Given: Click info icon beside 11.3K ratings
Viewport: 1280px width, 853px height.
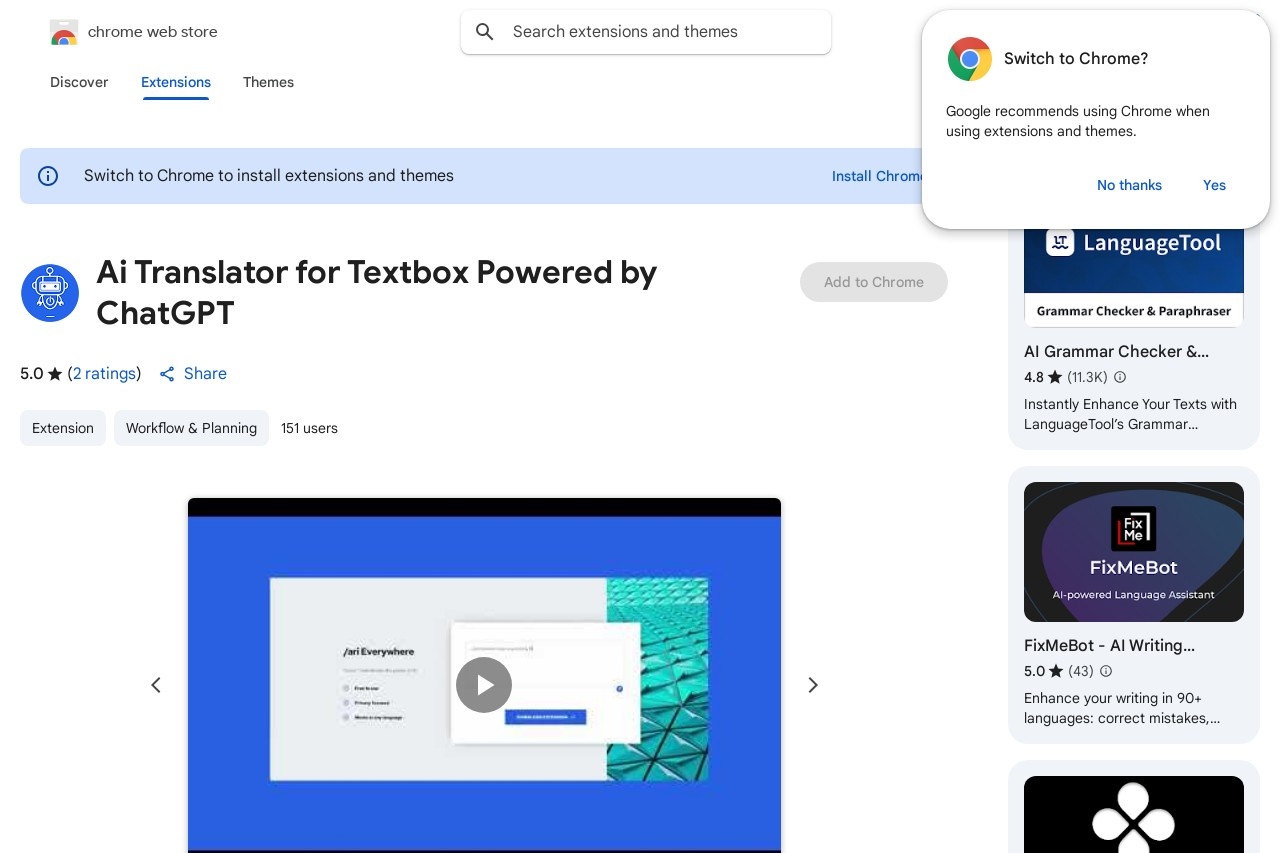Looking at the screenshot, I should tap(1120, 377).
